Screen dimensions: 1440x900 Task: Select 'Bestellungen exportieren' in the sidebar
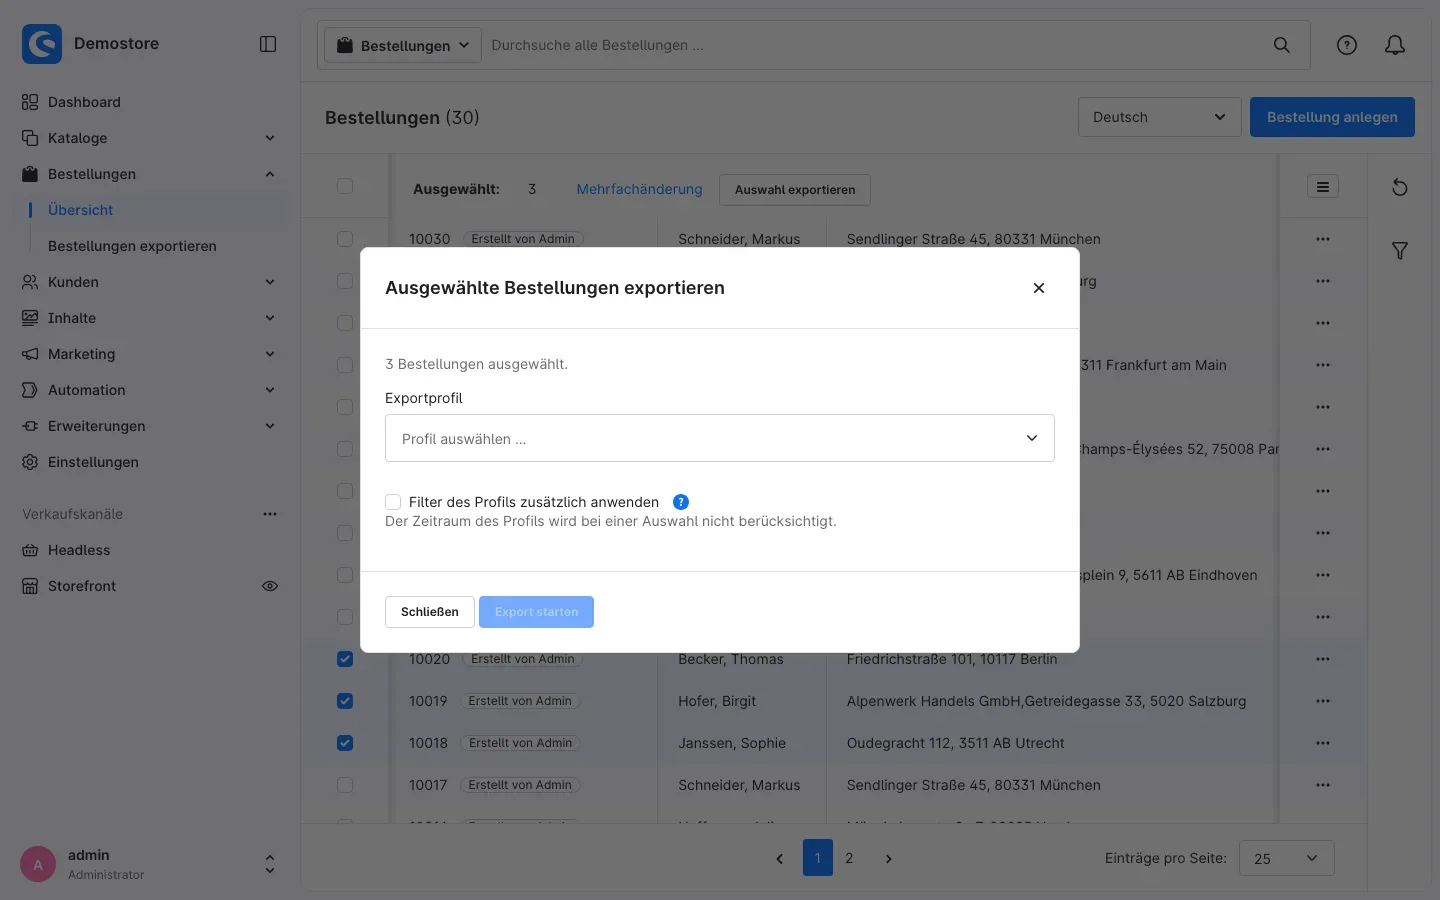coord(132,246)
